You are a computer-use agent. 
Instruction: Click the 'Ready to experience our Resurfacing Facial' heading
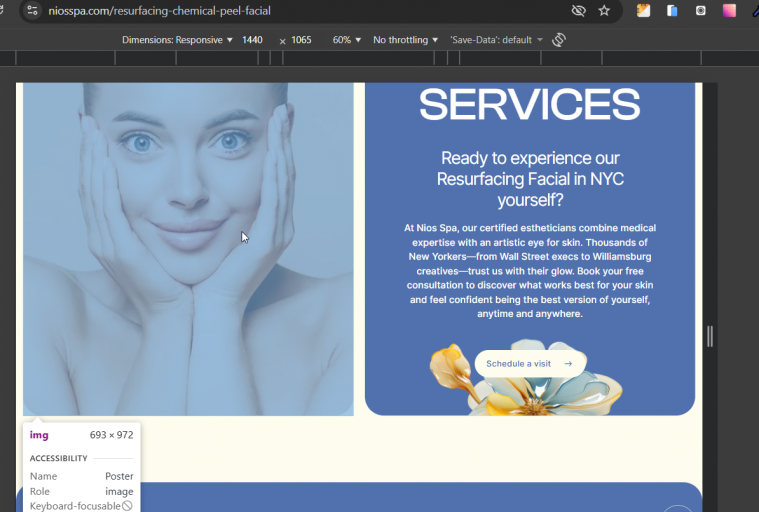point(530,179)
